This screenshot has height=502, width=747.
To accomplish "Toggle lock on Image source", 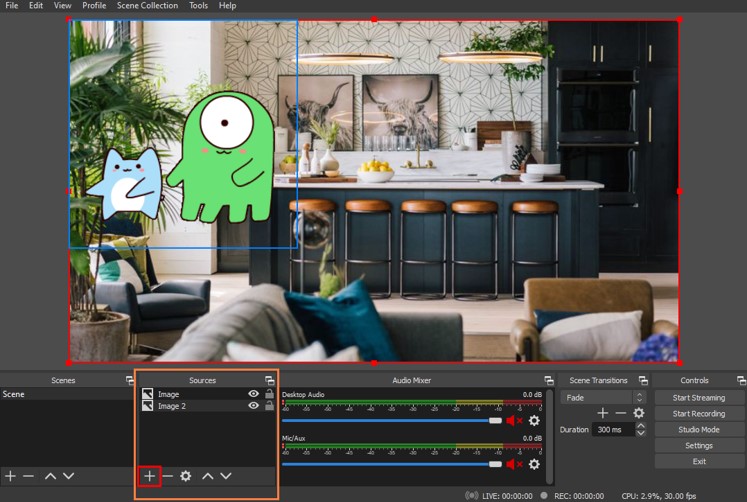I will [x=269, y=395].
